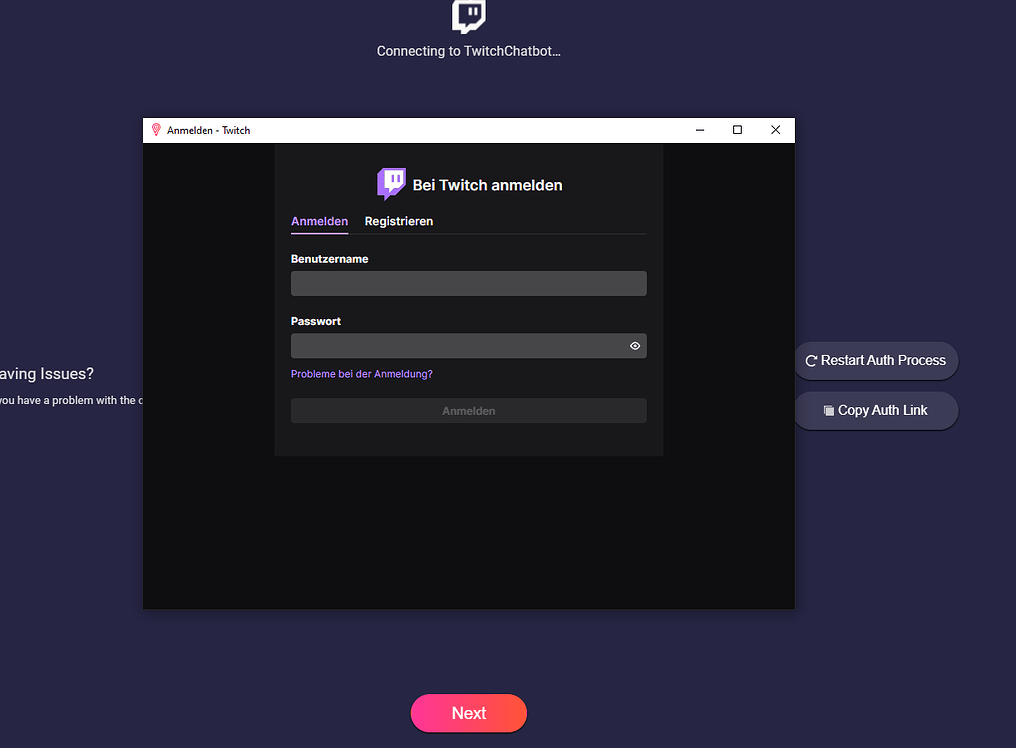Screen dimensions: 1016x748
Task: Close the Anmelden - Twitch window
Action: tap(775, 129)
